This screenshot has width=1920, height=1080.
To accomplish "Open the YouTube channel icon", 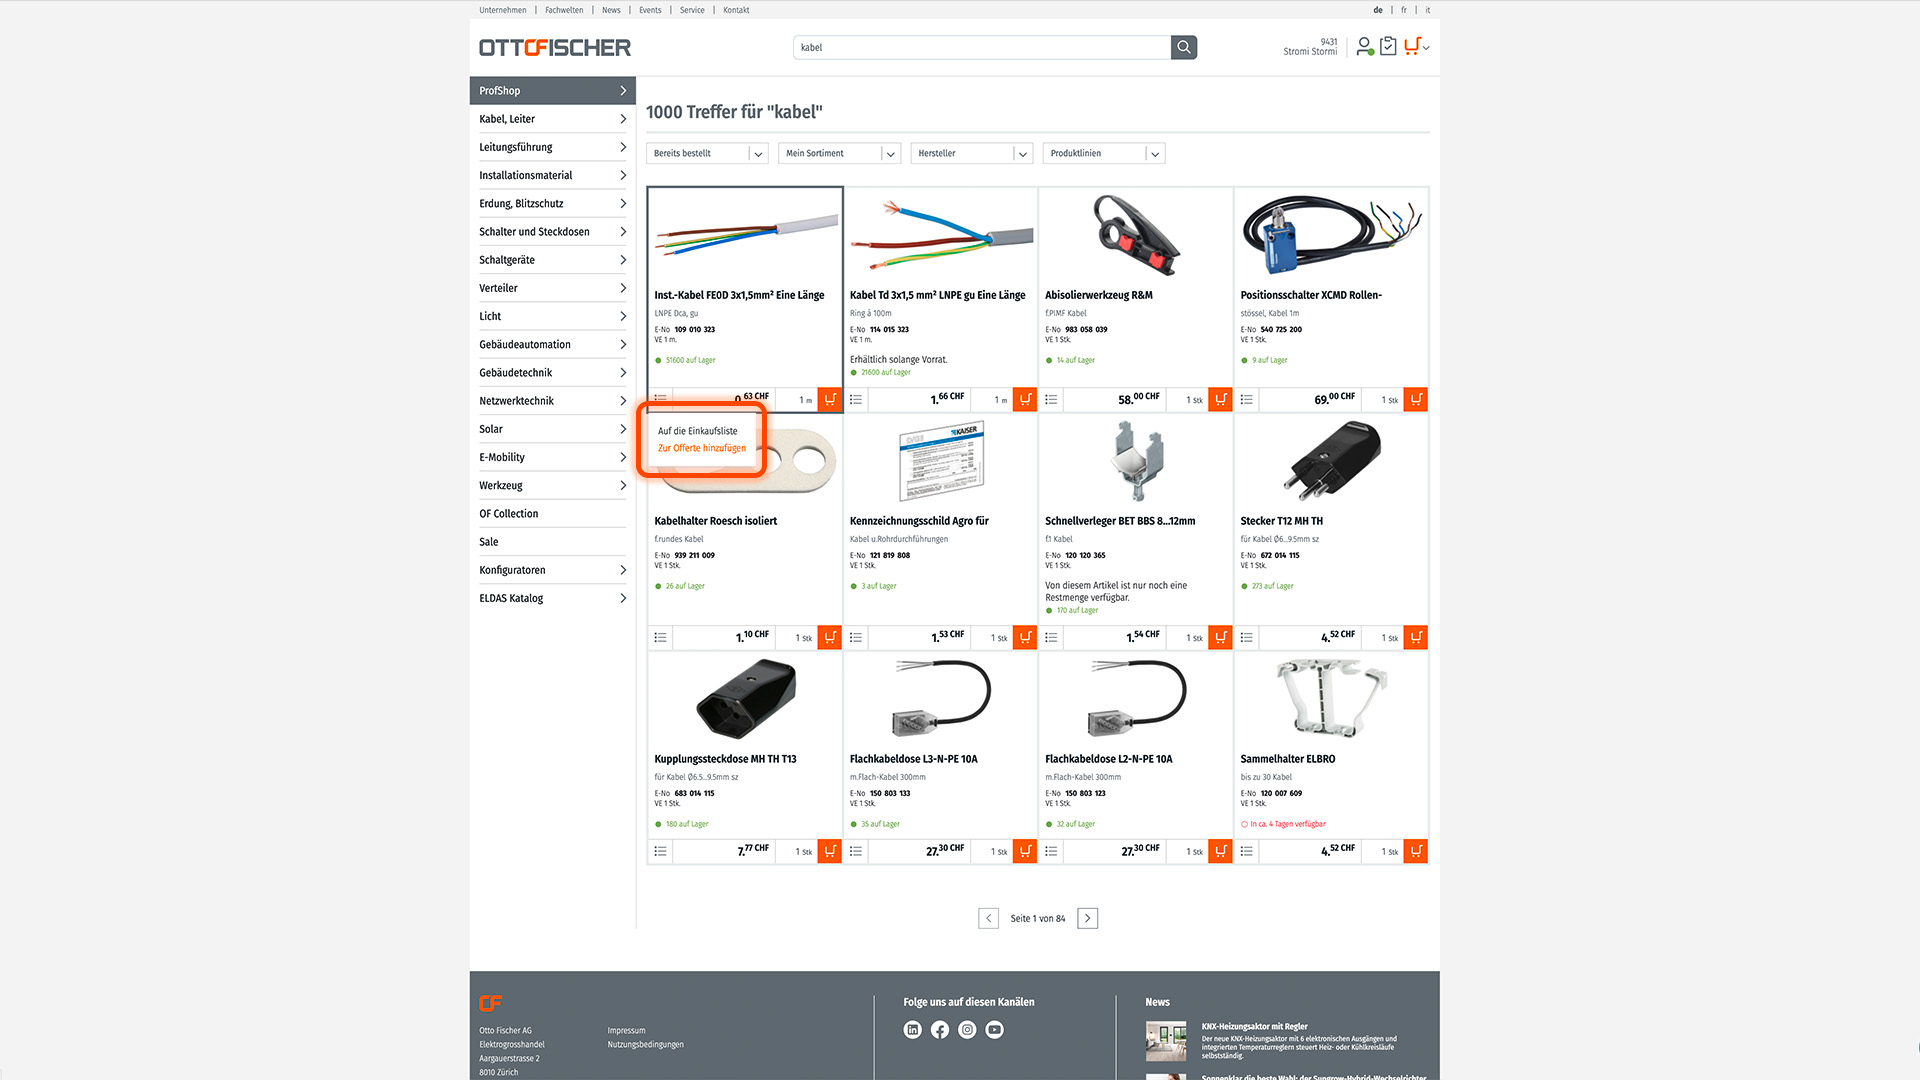I will [994, 1030].
